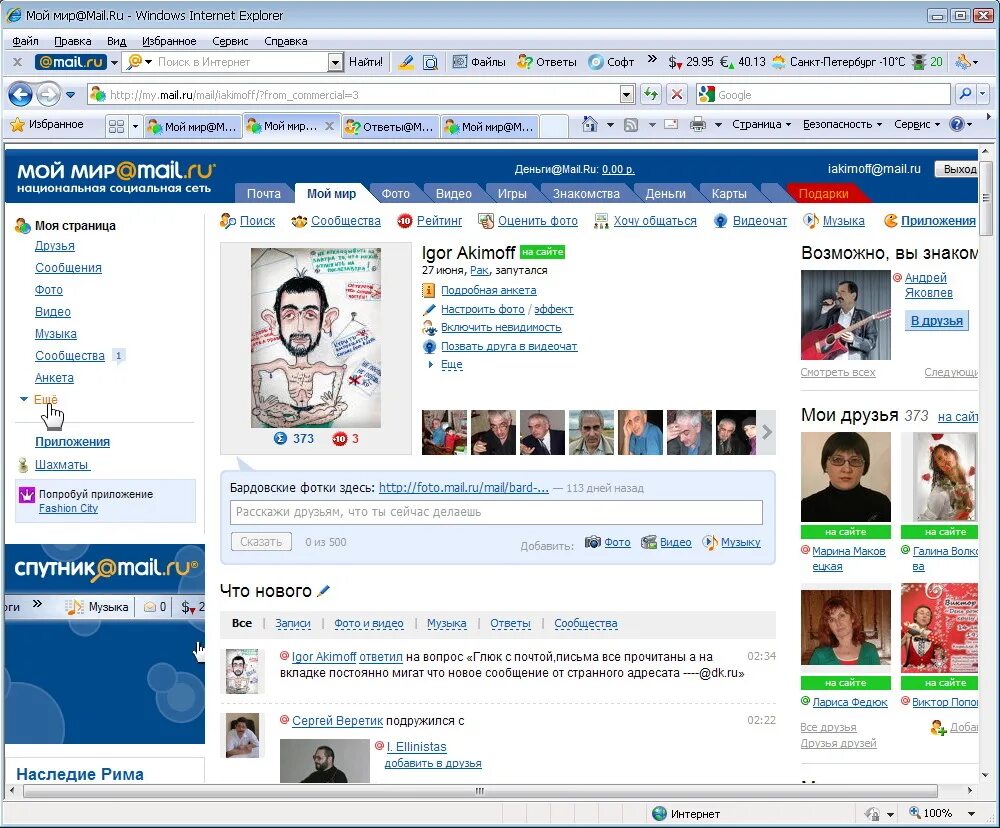Close the active Мой мир browser tab
The width and height of the screenshot is (1000, 828).
coord(329,126)
